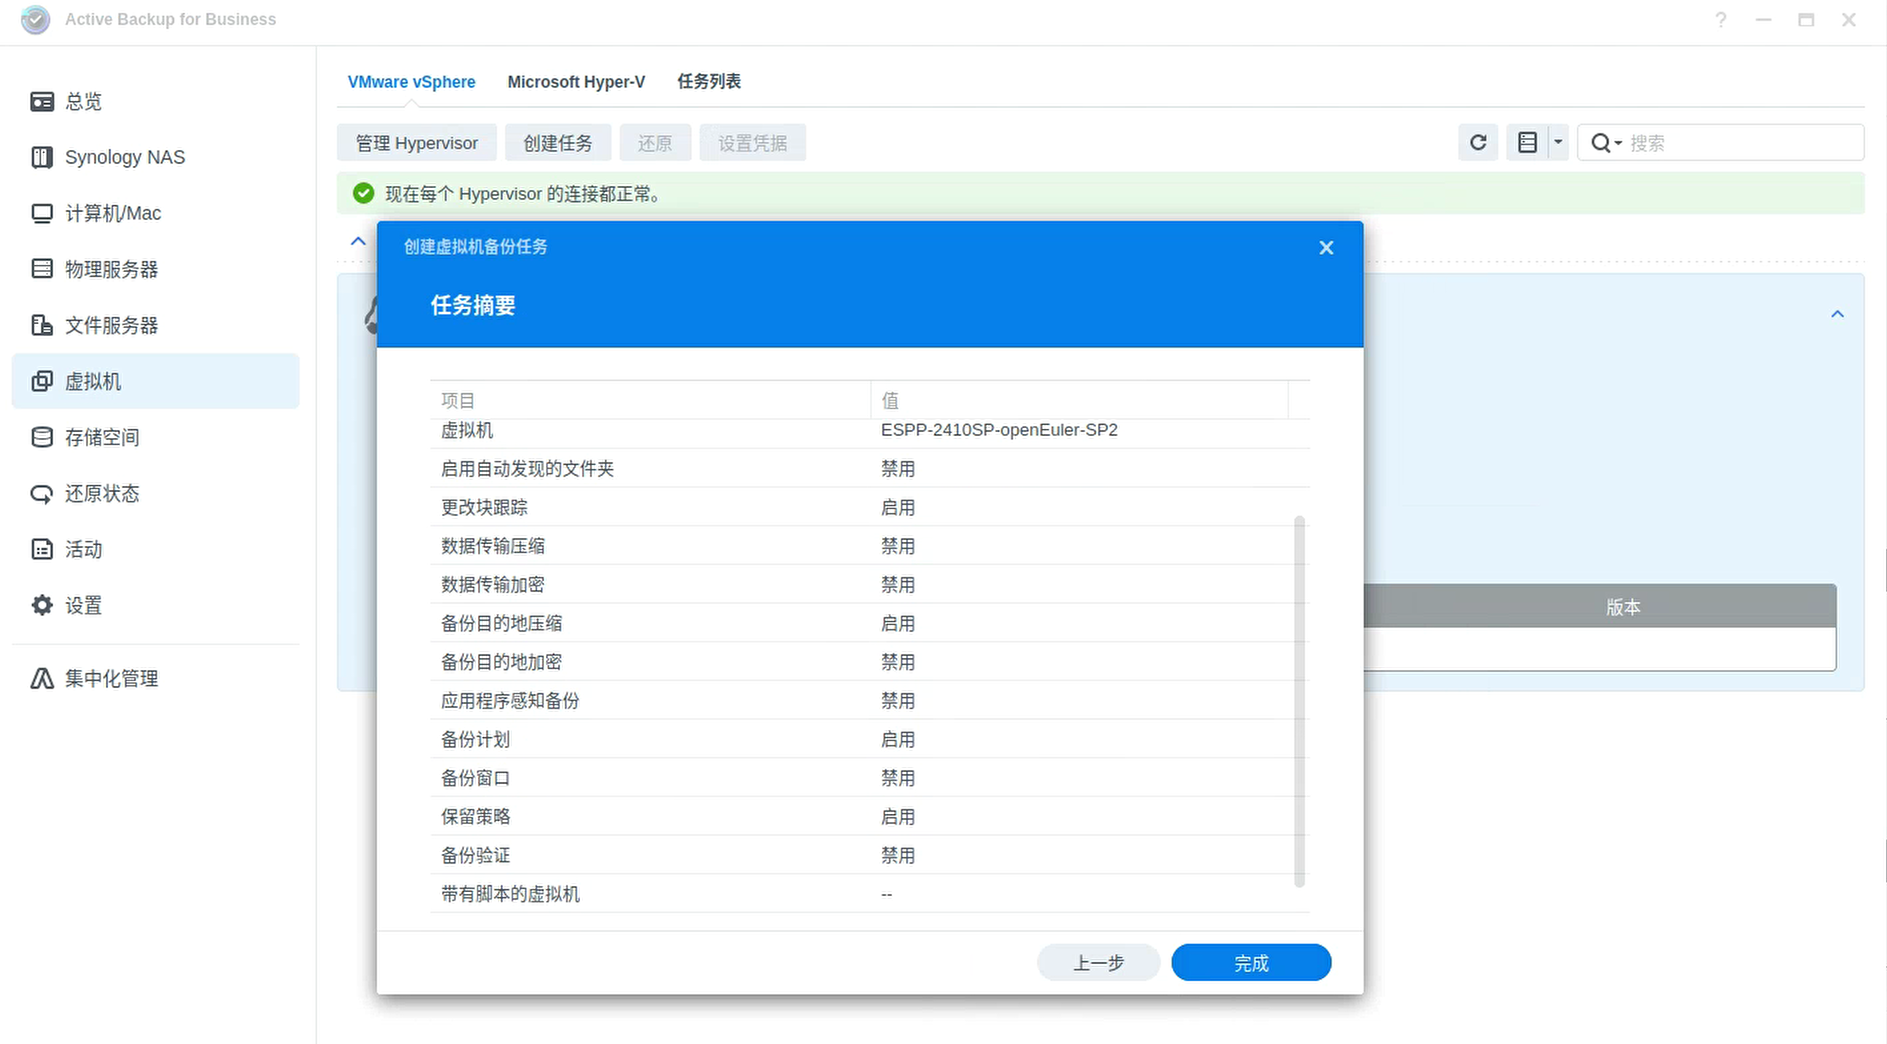Click 完成 to finish the backup task
The height and width of the screenshot is (1044, 1887).
coord(1251,962)
